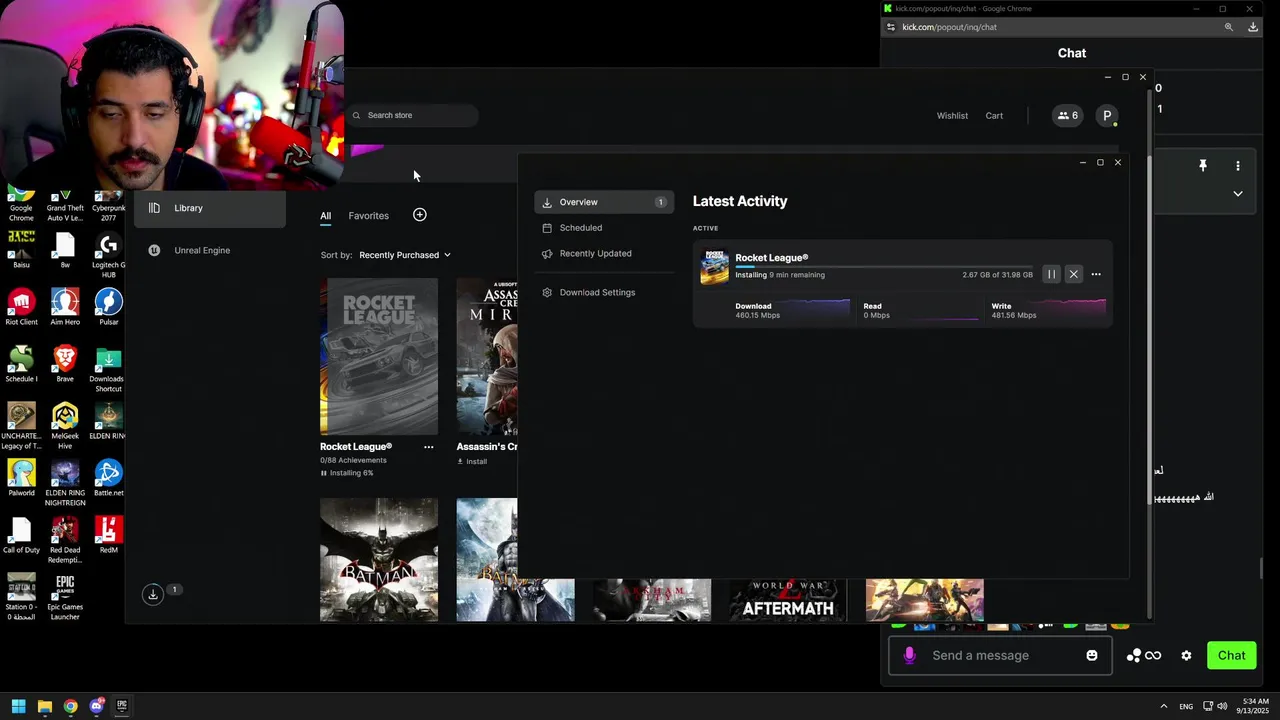Viewport: 1280px width, 720px height.
Task: Switch to the Favorites library tab
Action: coord(368,216)
